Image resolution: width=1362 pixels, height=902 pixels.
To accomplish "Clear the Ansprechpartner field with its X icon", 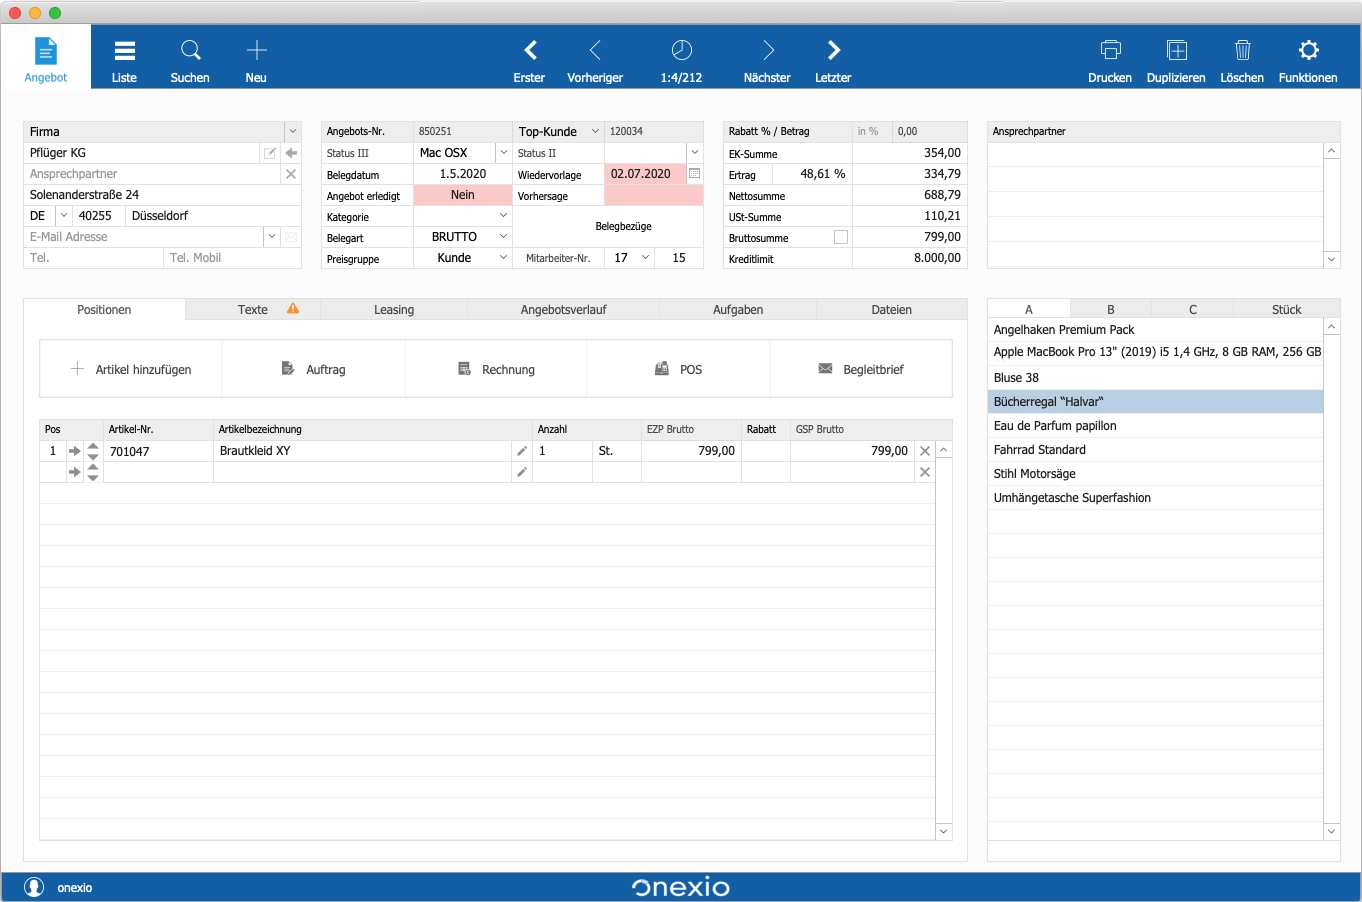I will [291, 174].
